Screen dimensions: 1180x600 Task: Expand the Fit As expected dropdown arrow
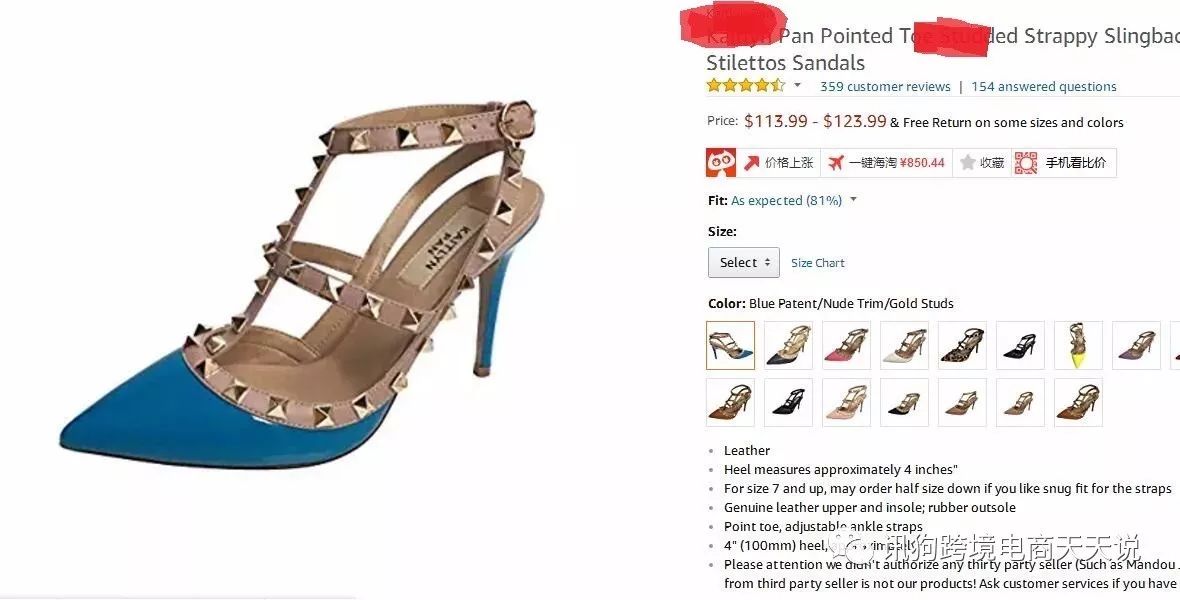(x=853, y=199)
